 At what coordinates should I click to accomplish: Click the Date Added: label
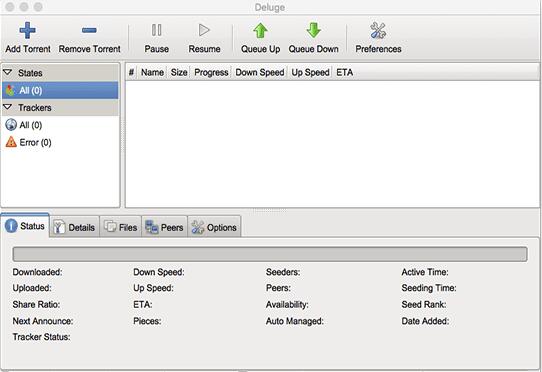click(x=425, y=321)
